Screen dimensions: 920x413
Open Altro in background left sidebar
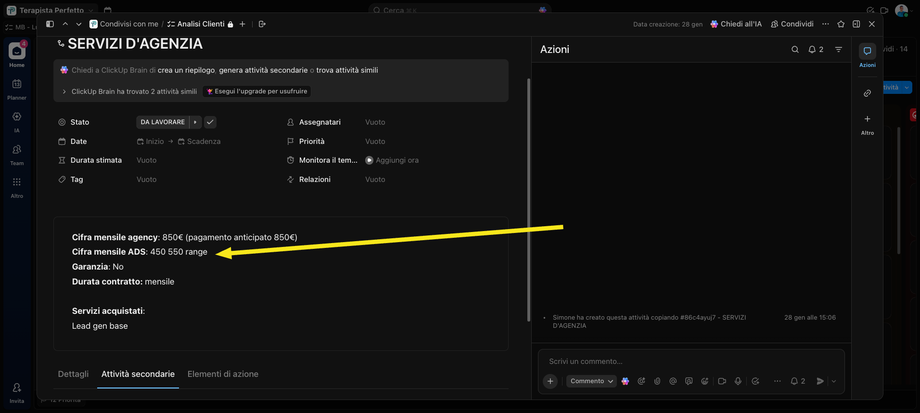[x=17, y=187]
